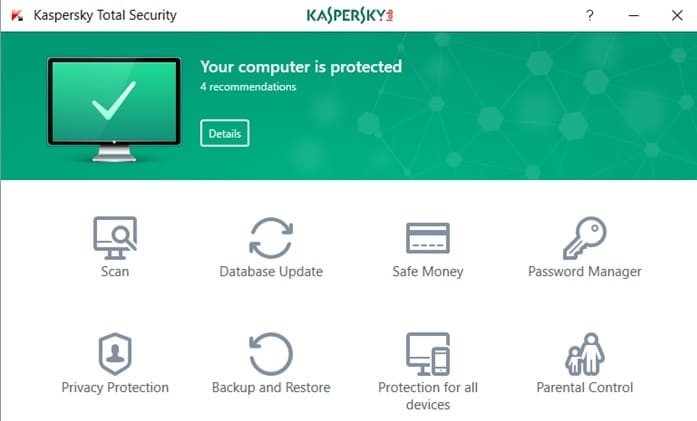Click the Database Update label

(x=271, y=272)
